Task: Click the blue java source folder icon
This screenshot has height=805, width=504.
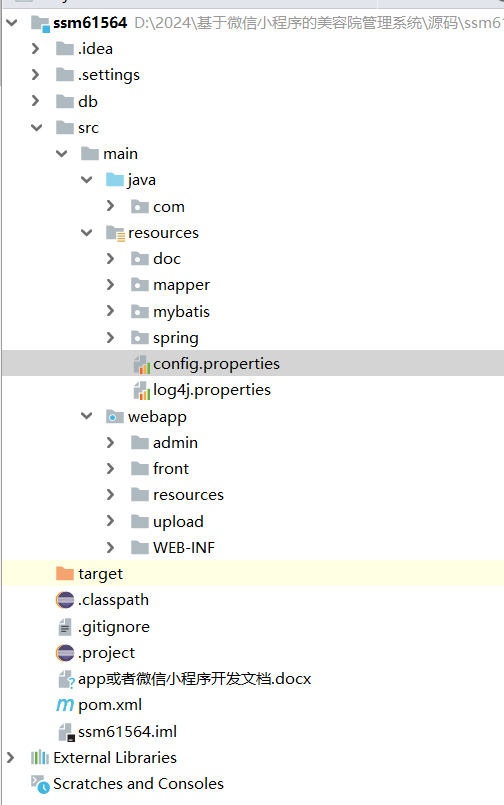Action: (114, 180)
